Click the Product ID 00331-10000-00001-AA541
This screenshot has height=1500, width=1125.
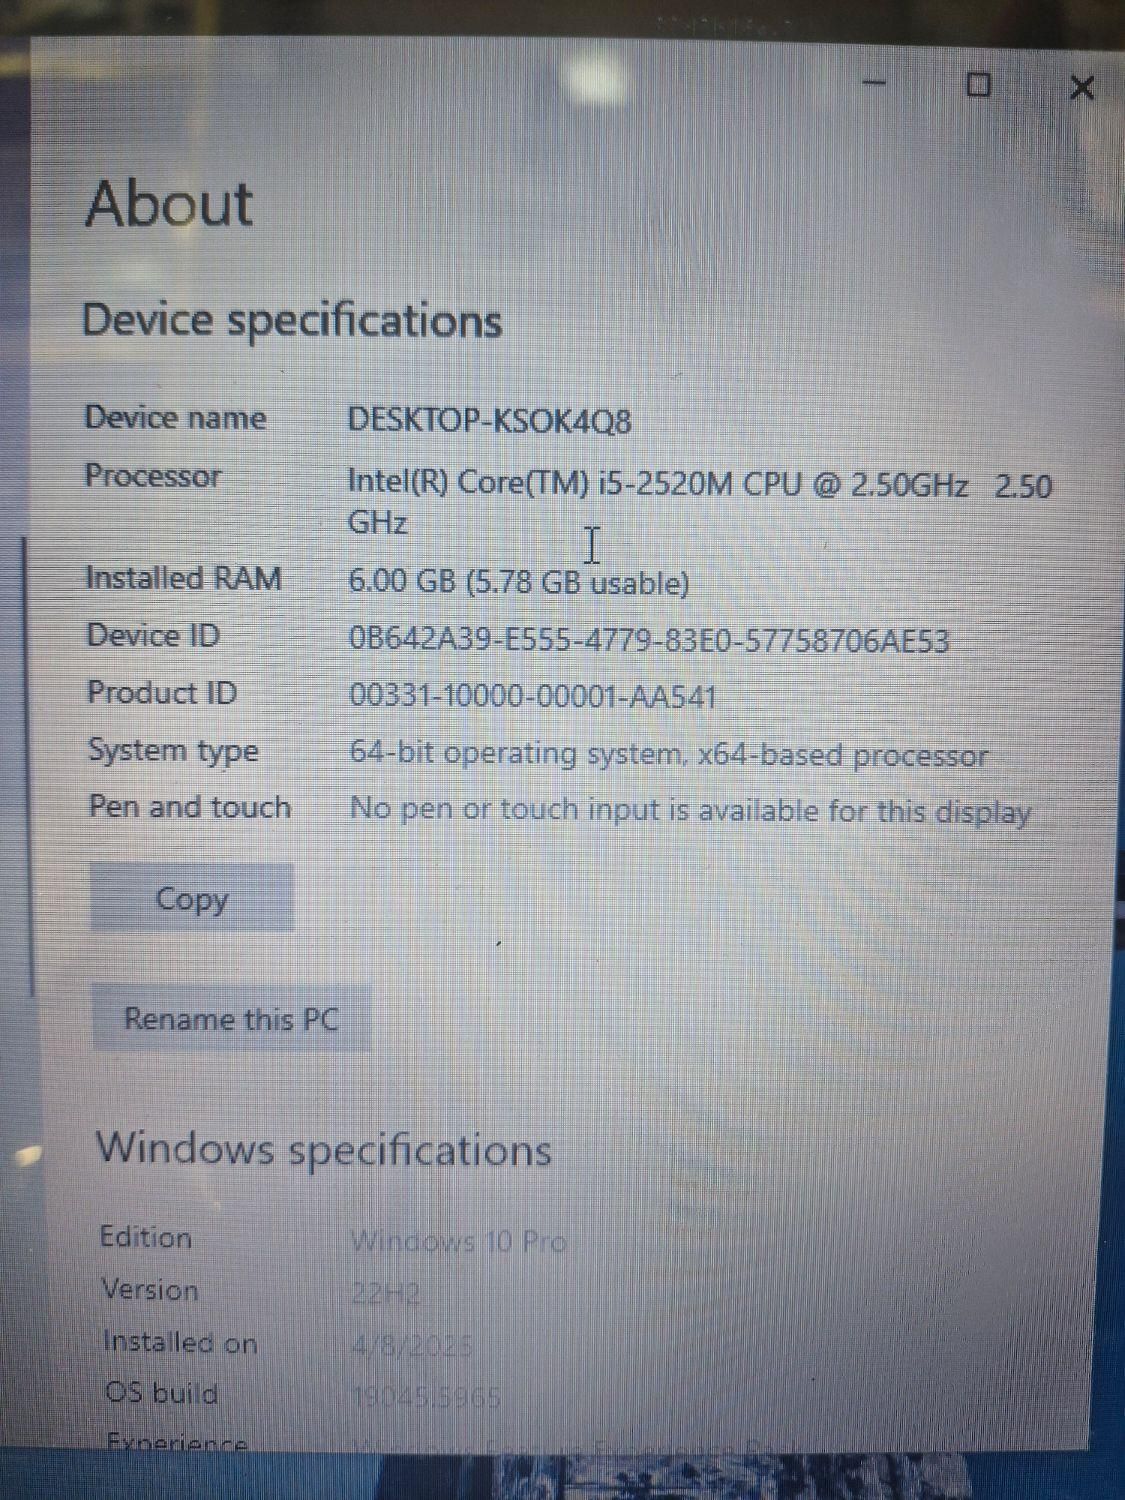[533, 696]
